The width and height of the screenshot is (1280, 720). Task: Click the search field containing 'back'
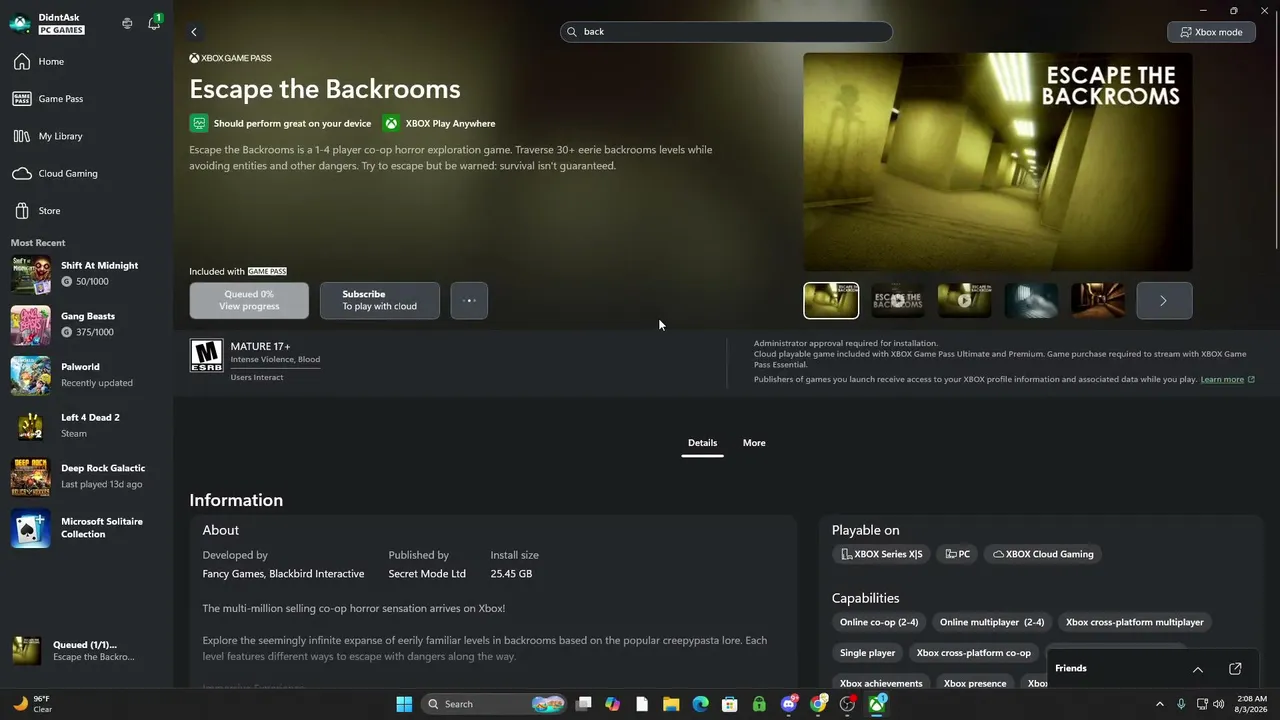click(x=726, y=32)
